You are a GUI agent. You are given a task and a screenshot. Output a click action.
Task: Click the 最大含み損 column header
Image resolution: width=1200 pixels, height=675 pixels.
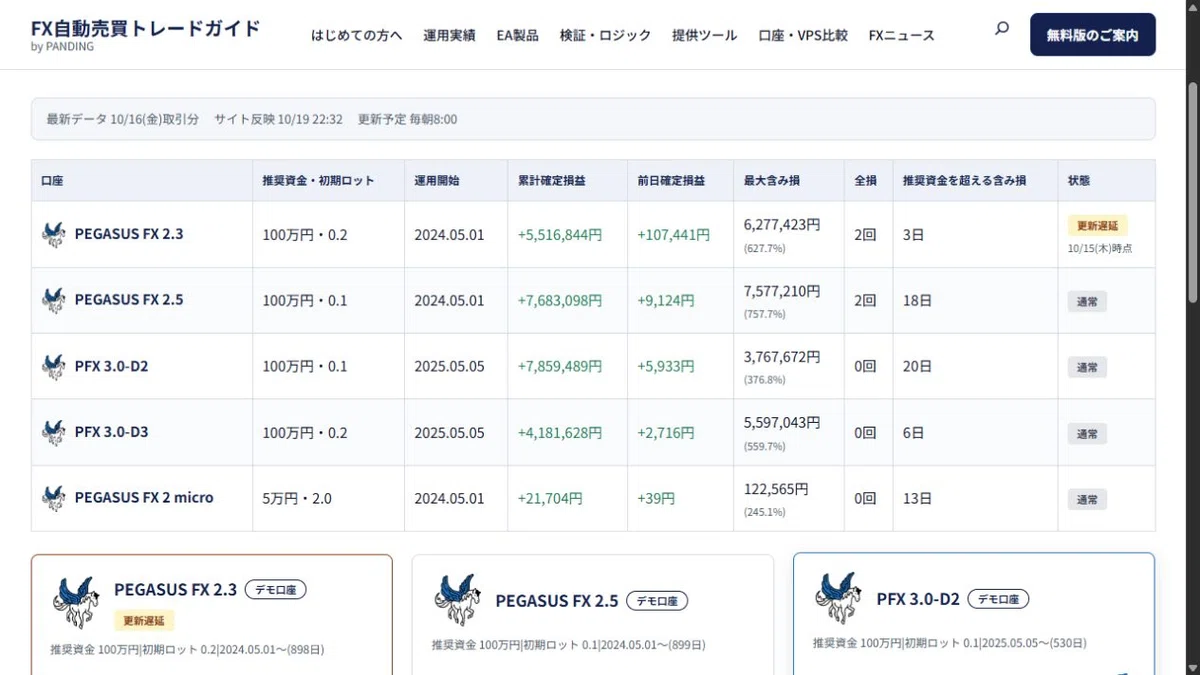772,181
